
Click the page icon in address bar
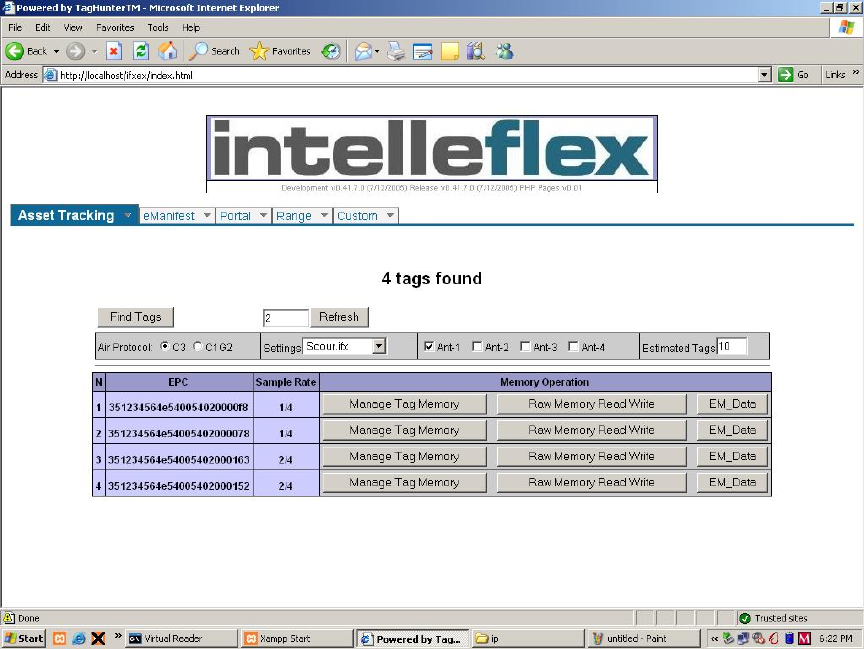[51, 75]
